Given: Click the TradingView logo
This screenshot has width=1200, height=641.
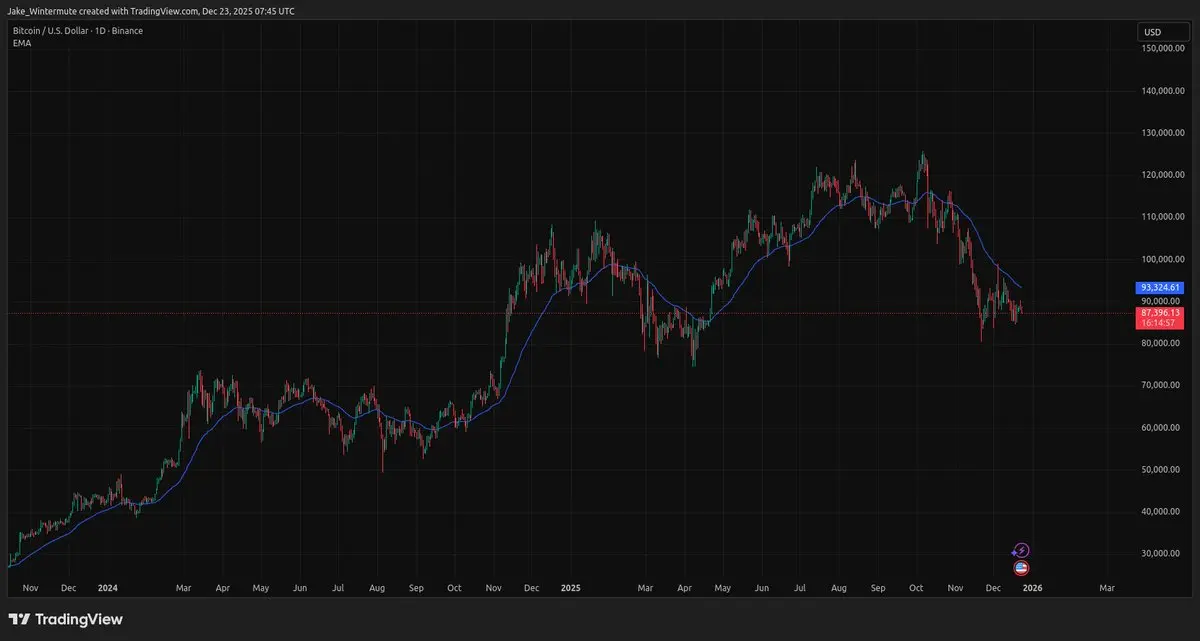Looking at the screenshot, I should click(x=66, y=619).
